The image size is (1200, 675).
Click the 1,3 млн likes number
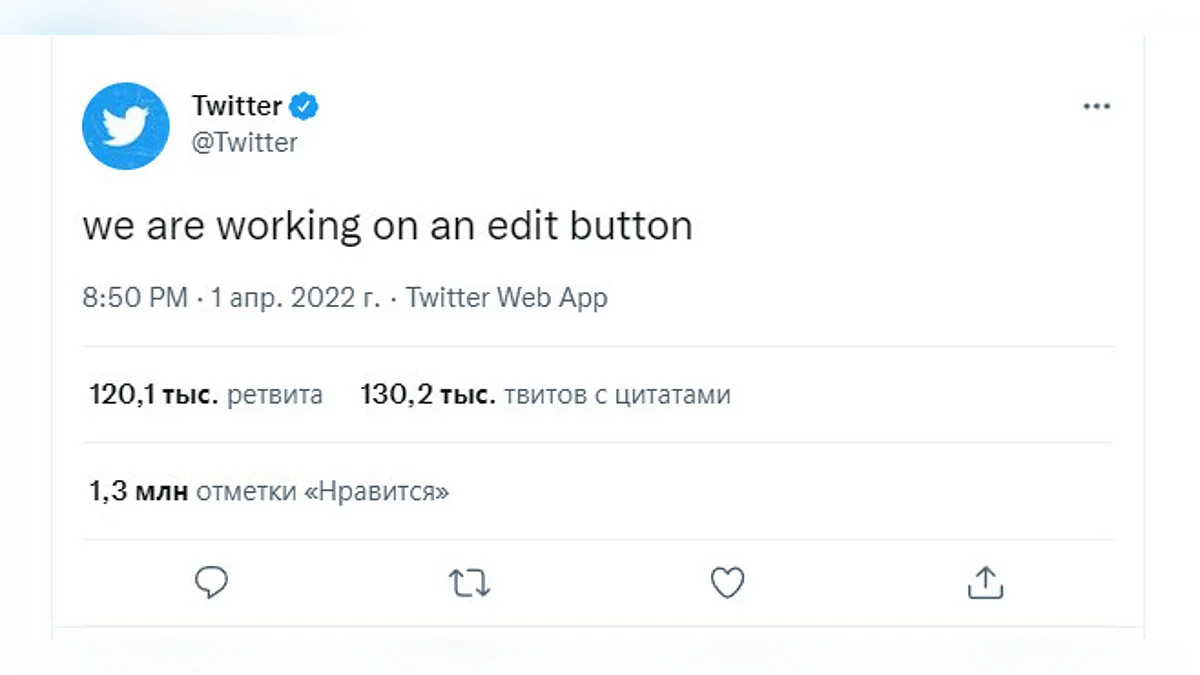pos(139,492)
